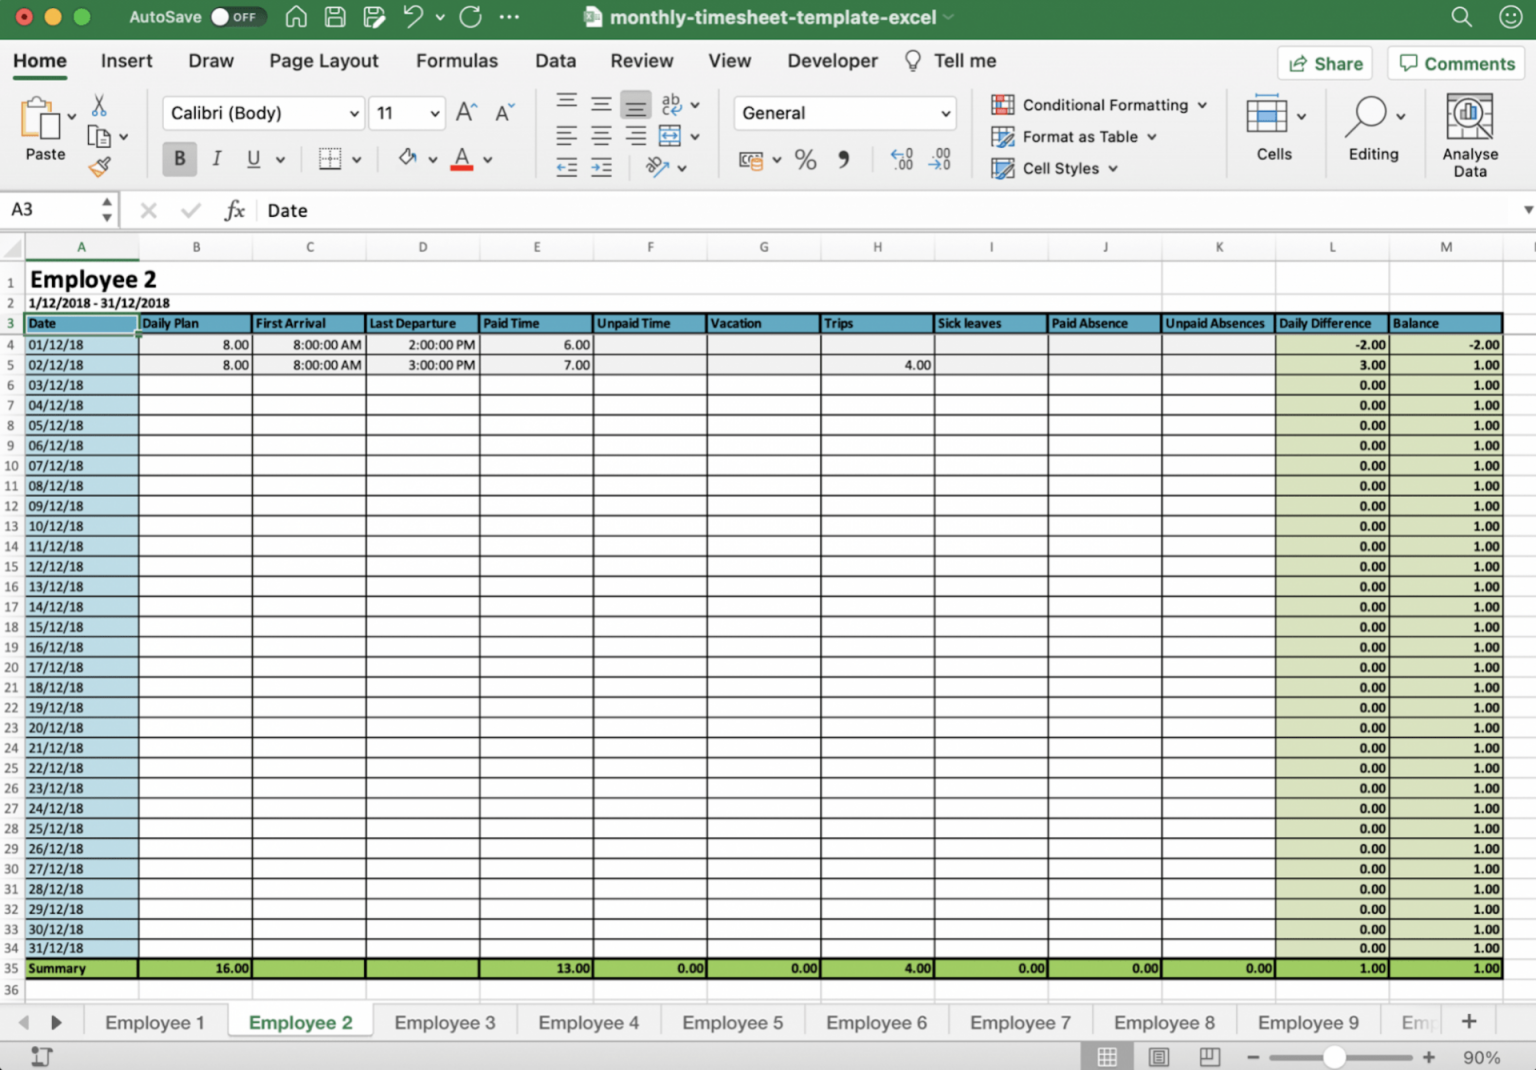Click the Search icon in the title bar
1536x1070 pixels.
(1461, 17)
